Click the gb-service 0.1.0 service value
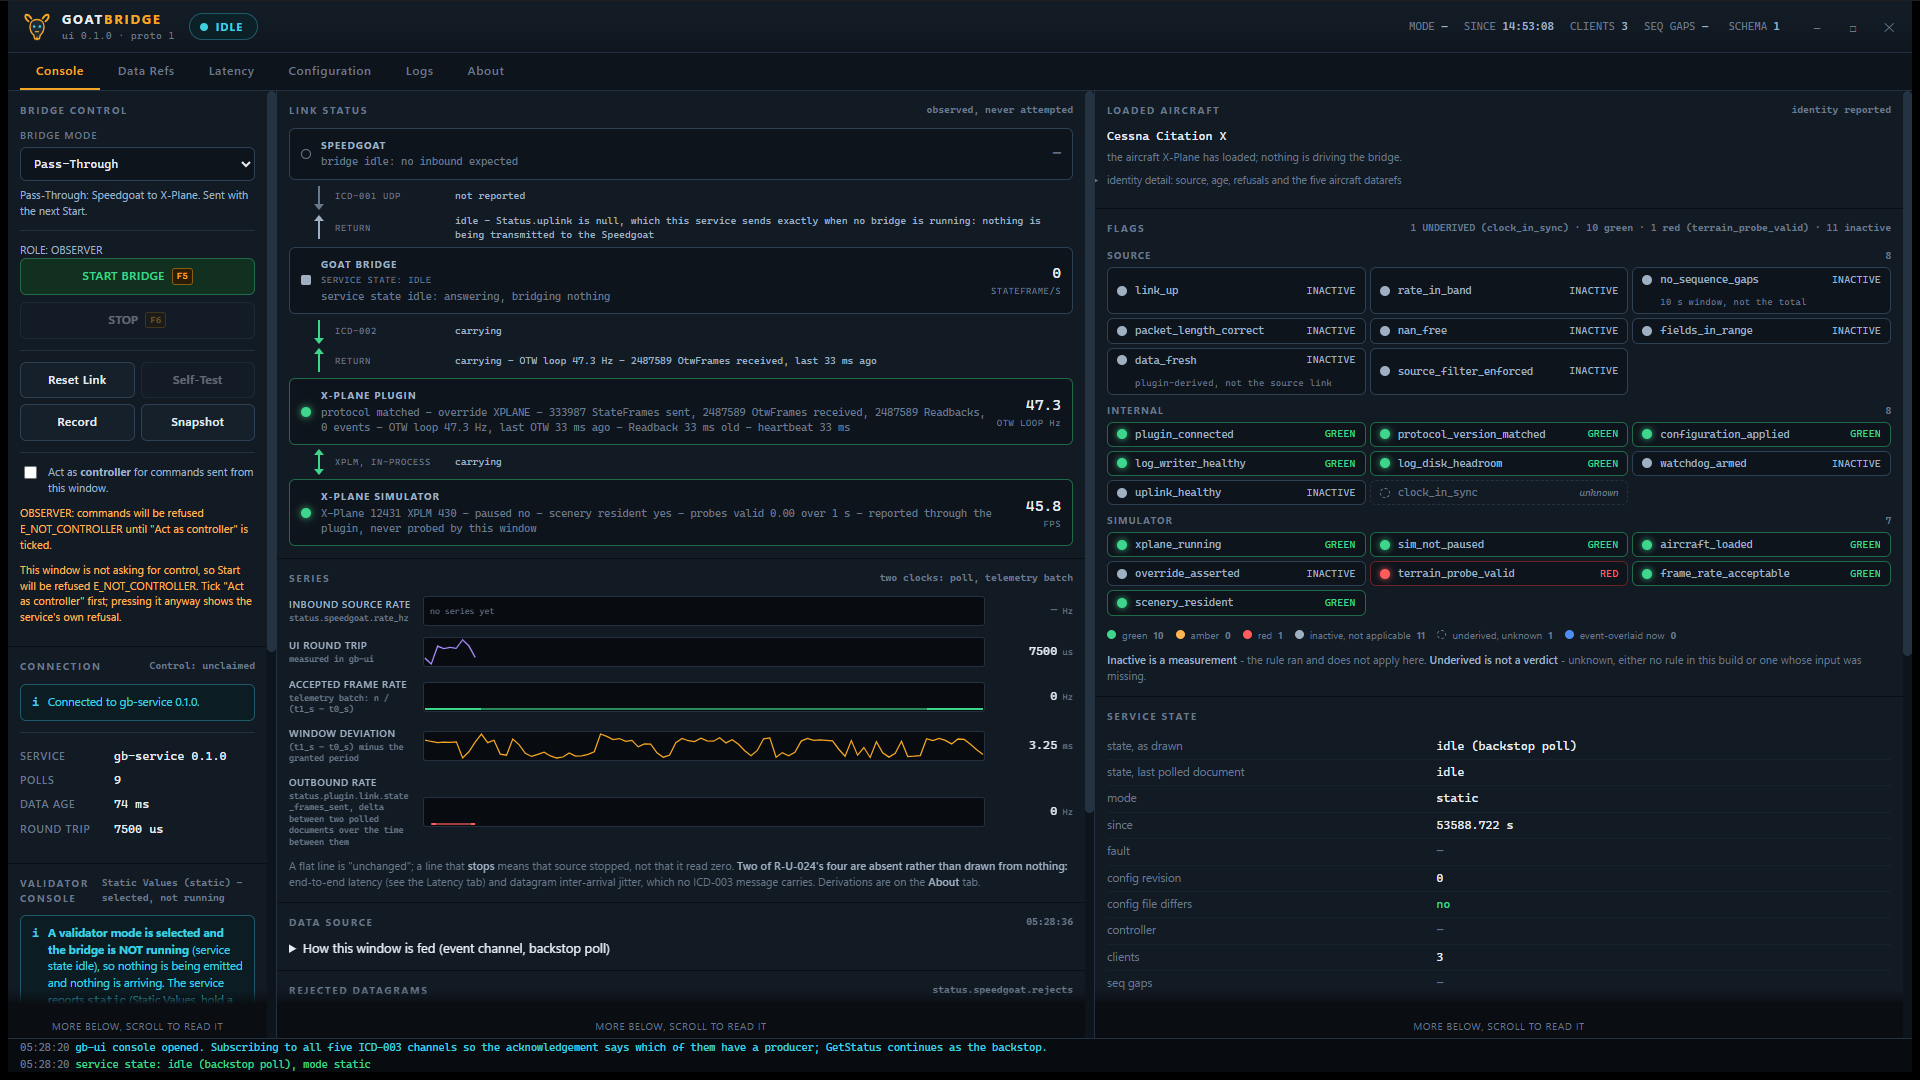The height and width of the screenshot is (1080, 1920). pos(170,757)
